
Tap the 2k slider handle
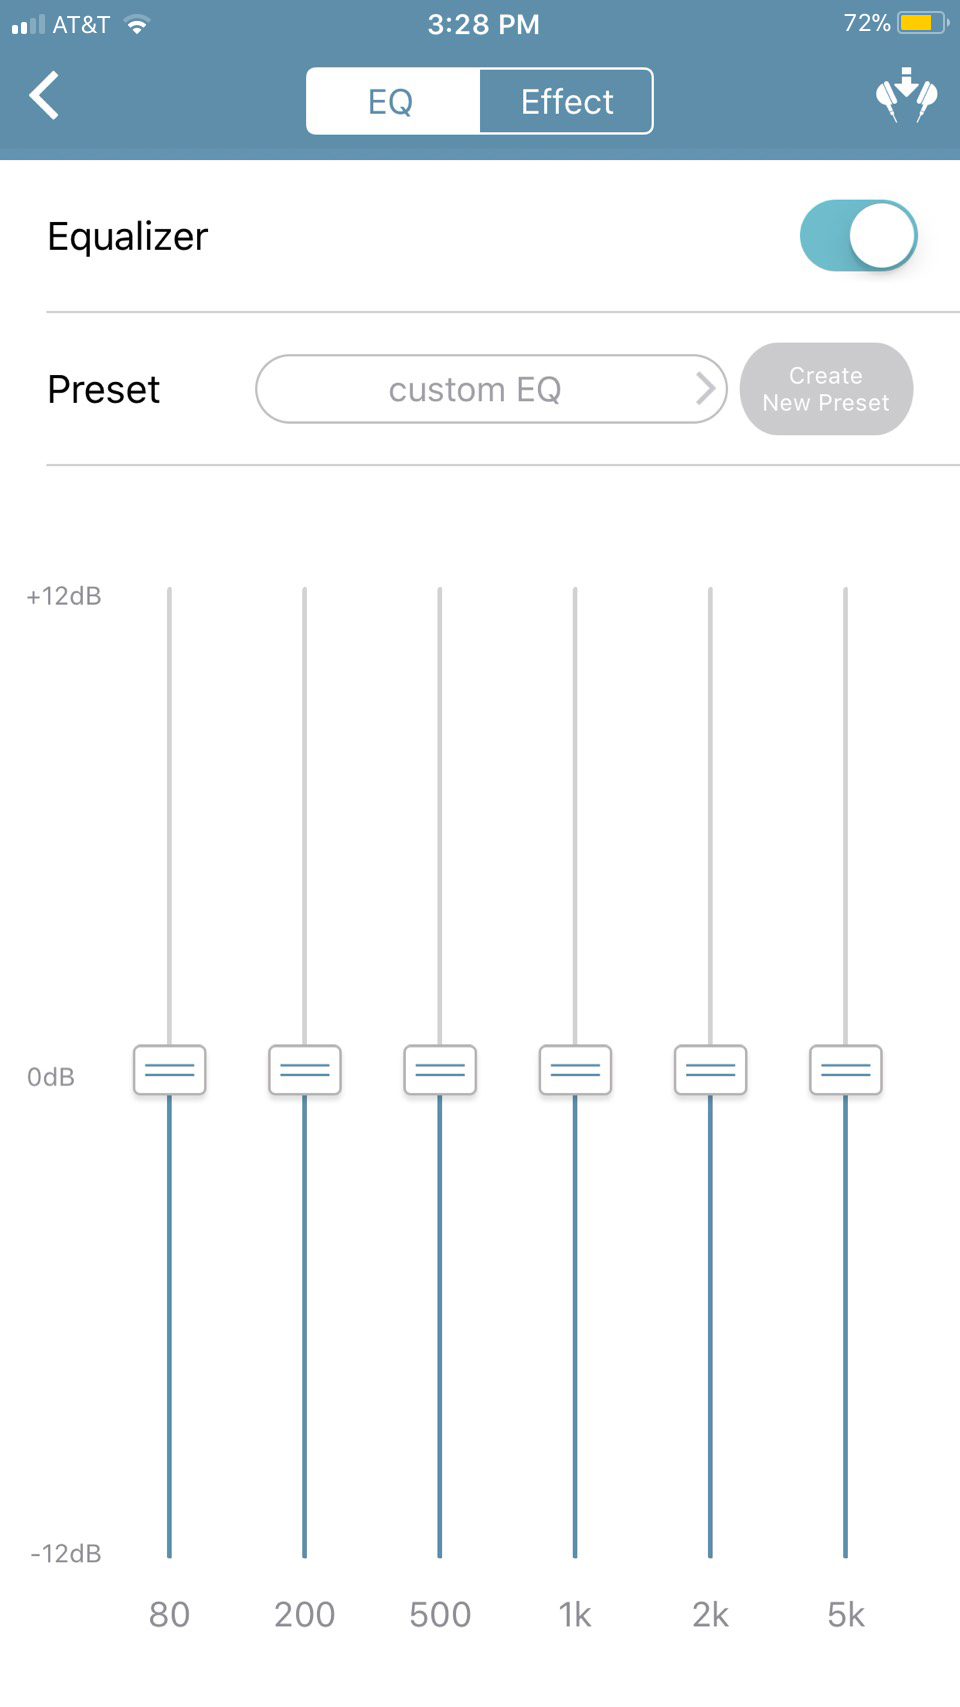click(710, 1070)
